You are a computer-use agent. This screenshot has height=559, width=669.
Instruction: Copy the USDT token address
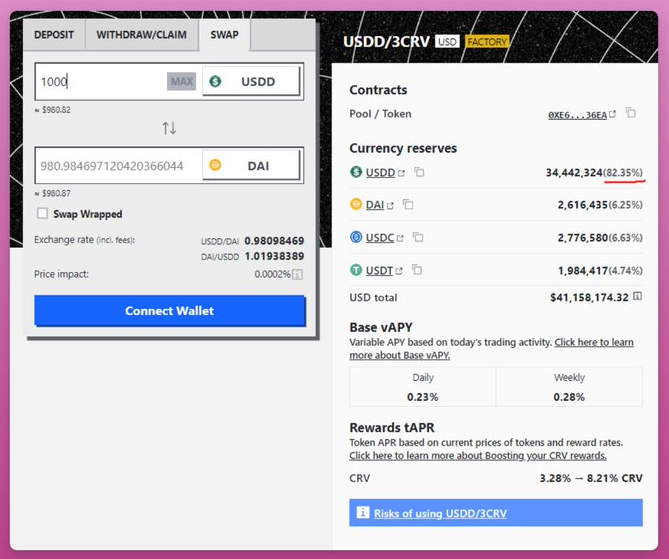tap(417, 270)
